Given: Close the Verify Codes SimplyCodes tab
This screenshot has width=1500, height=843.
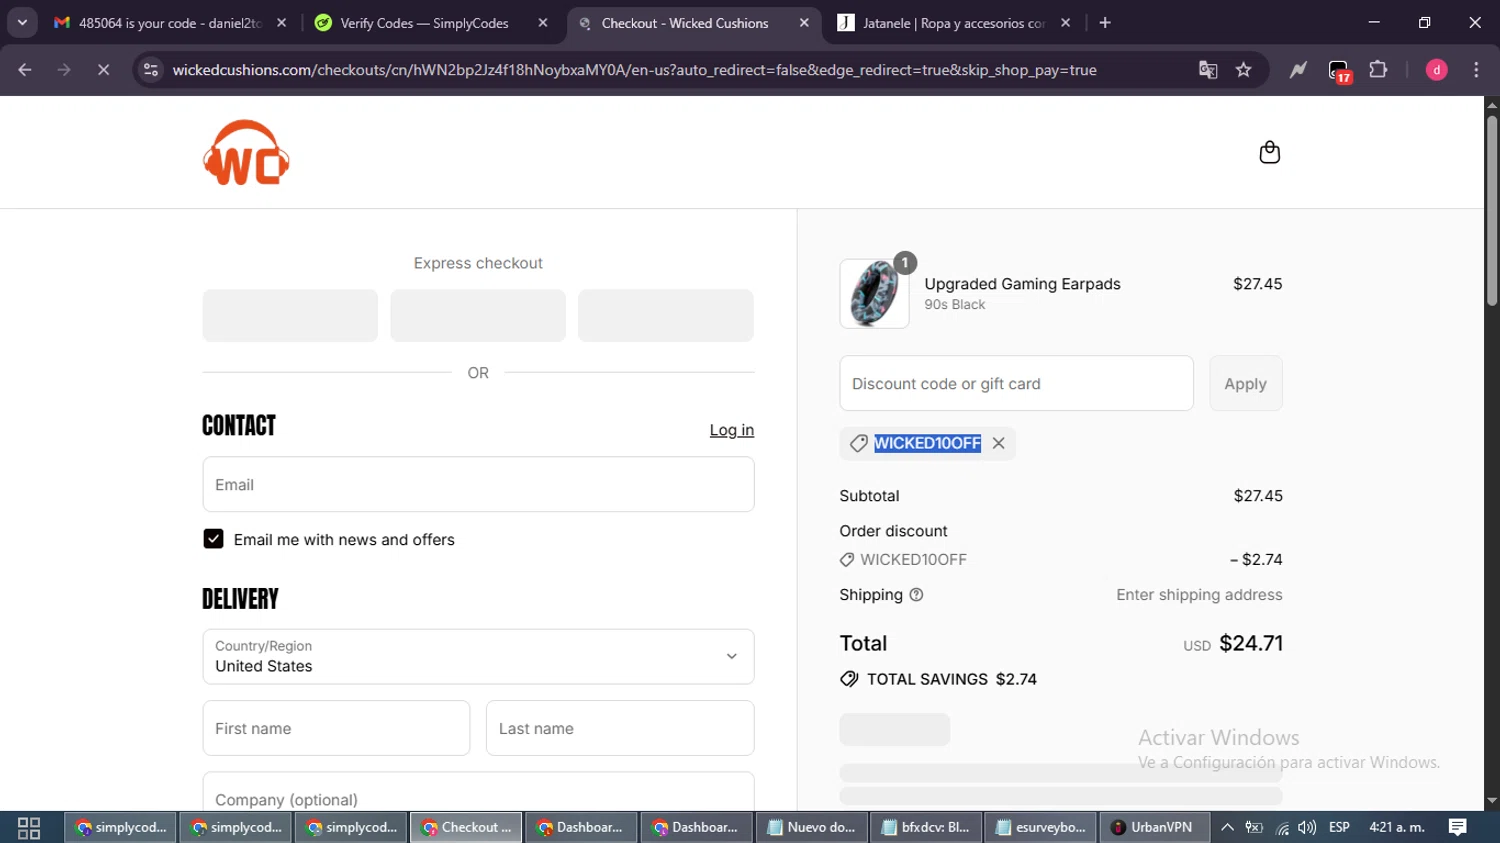Looking at the screenshot, I should click(543, 23).
